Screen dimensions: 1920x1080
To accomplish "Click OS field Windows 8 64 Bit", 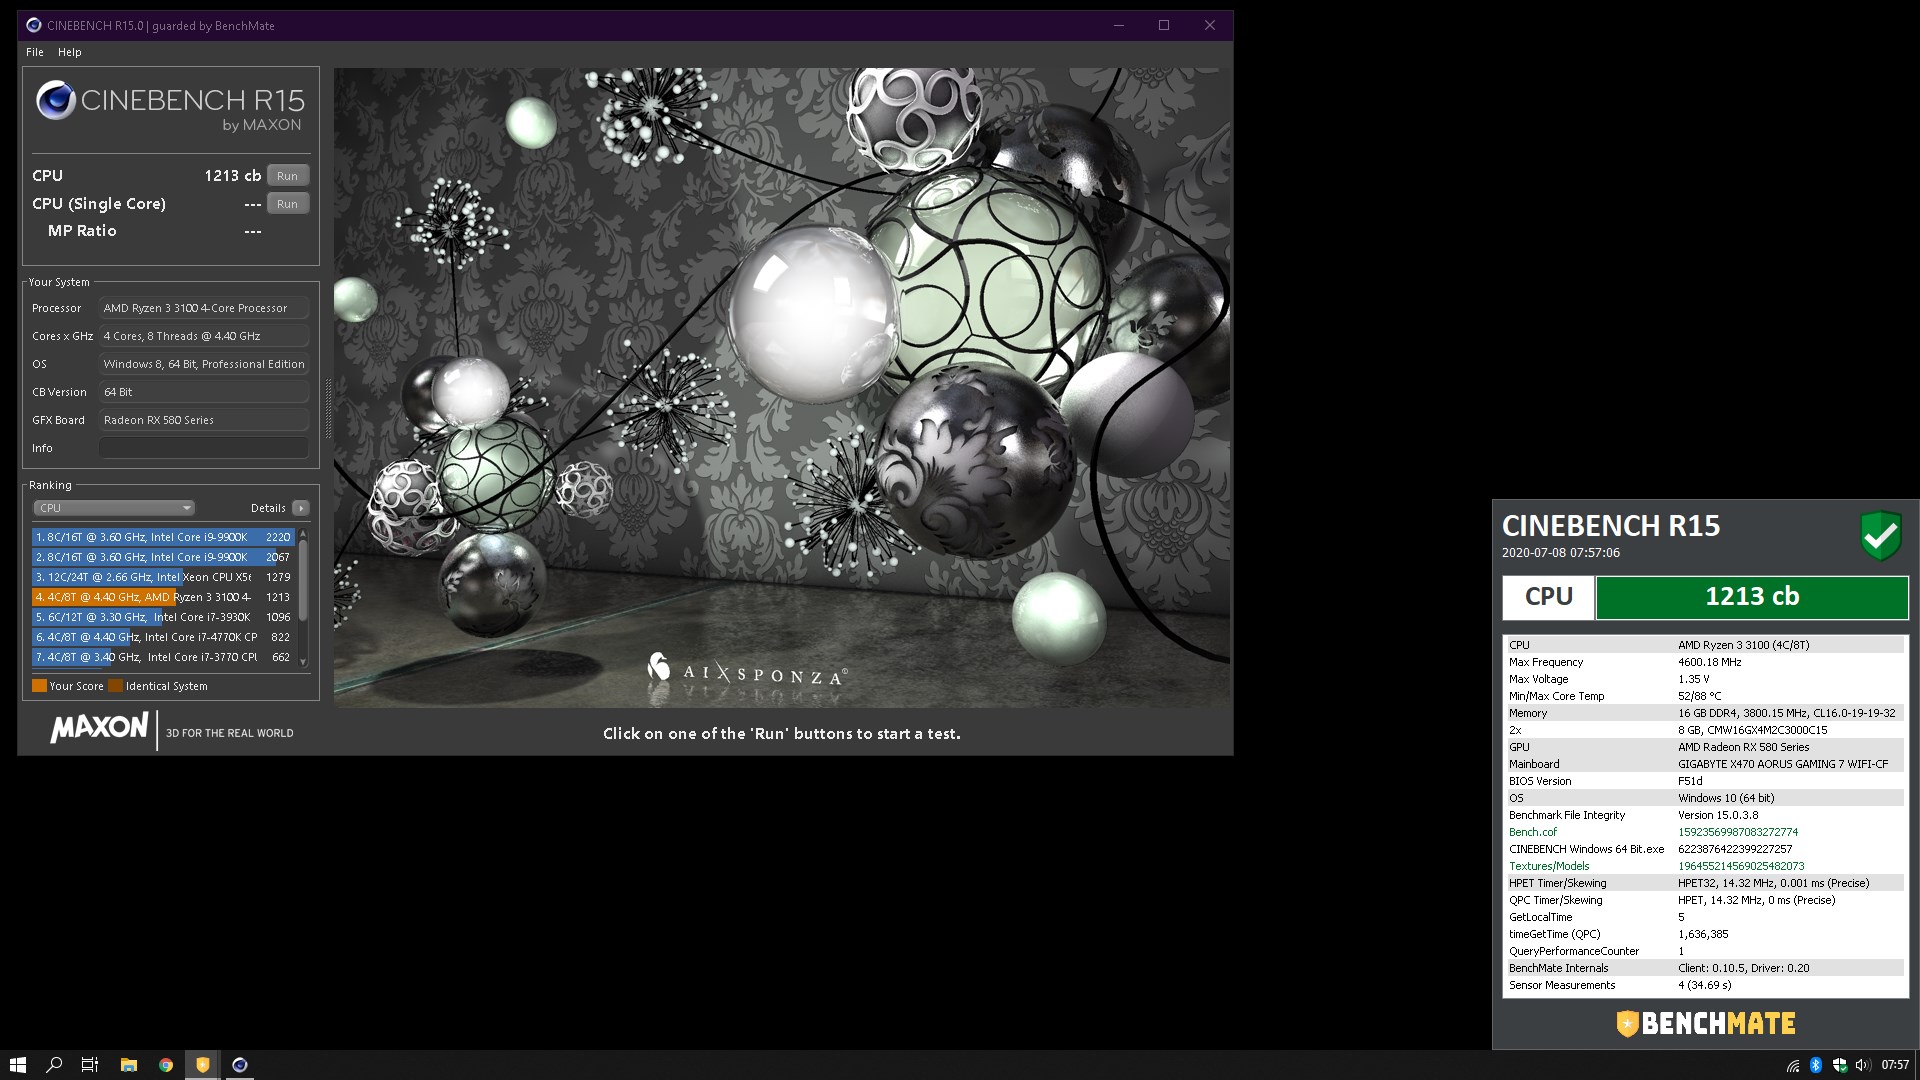I will tap(204, 364).
